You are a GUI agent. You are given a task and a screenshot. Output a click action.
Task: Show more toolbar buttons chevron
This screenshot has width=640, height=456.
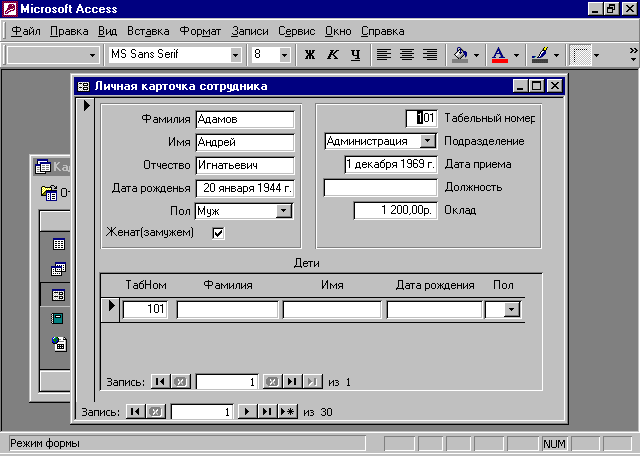click(x=633, y=54)
